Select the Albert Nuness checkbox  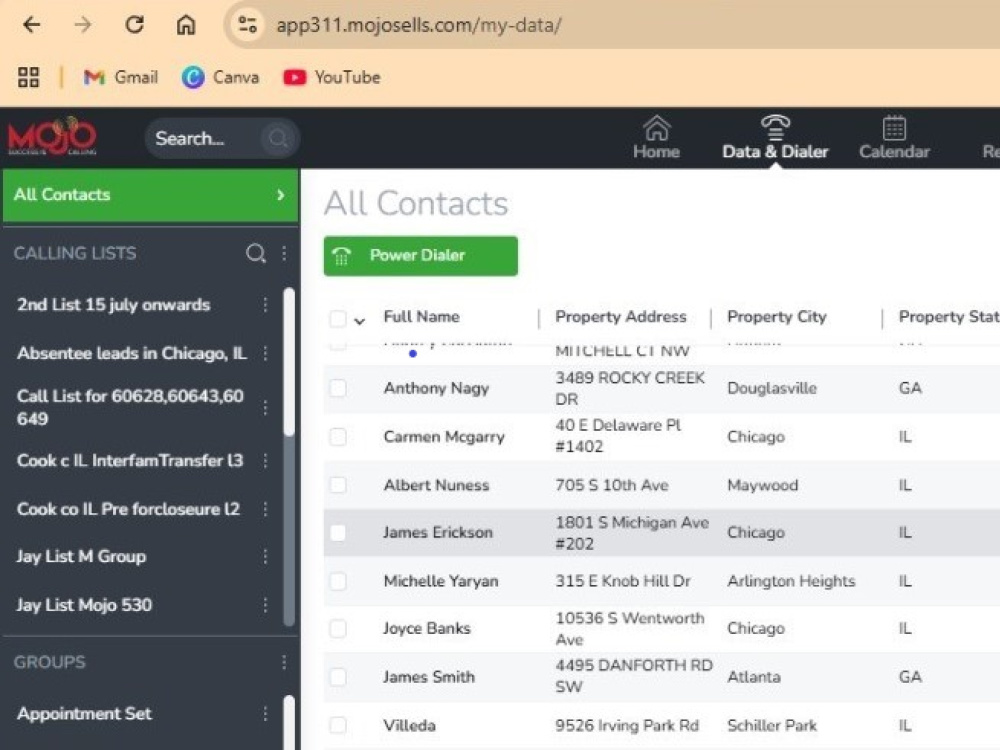point(337,485)
